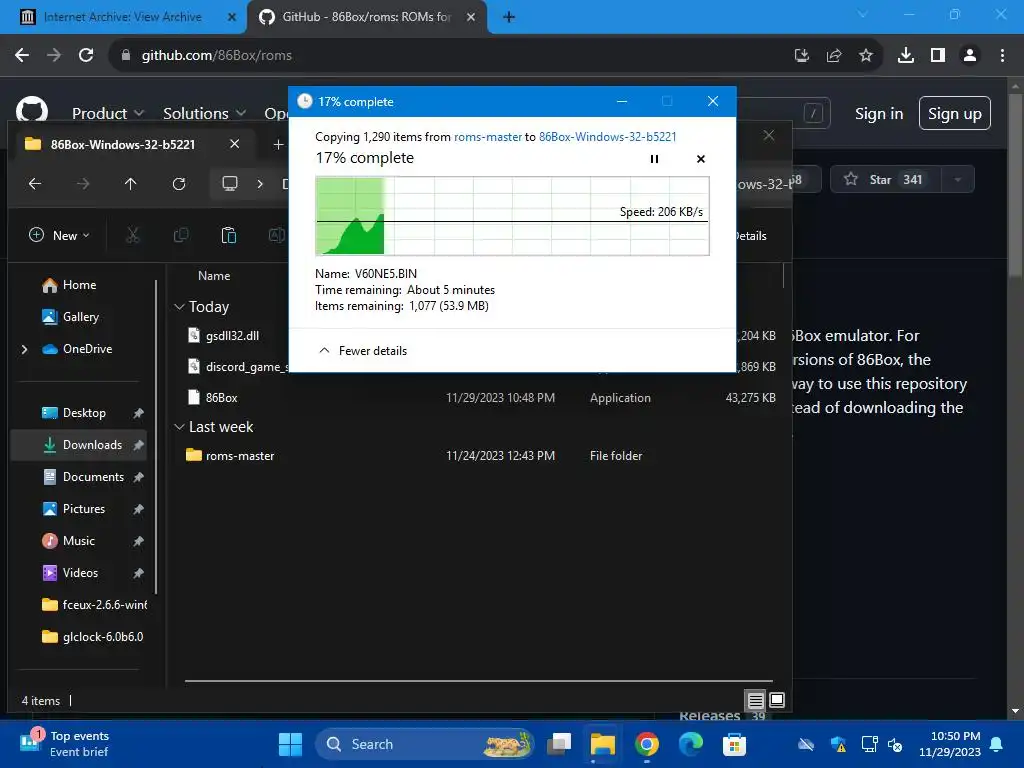Open Desktop in quick access
Screen dimensions: 1024x768
coord(84,413)
